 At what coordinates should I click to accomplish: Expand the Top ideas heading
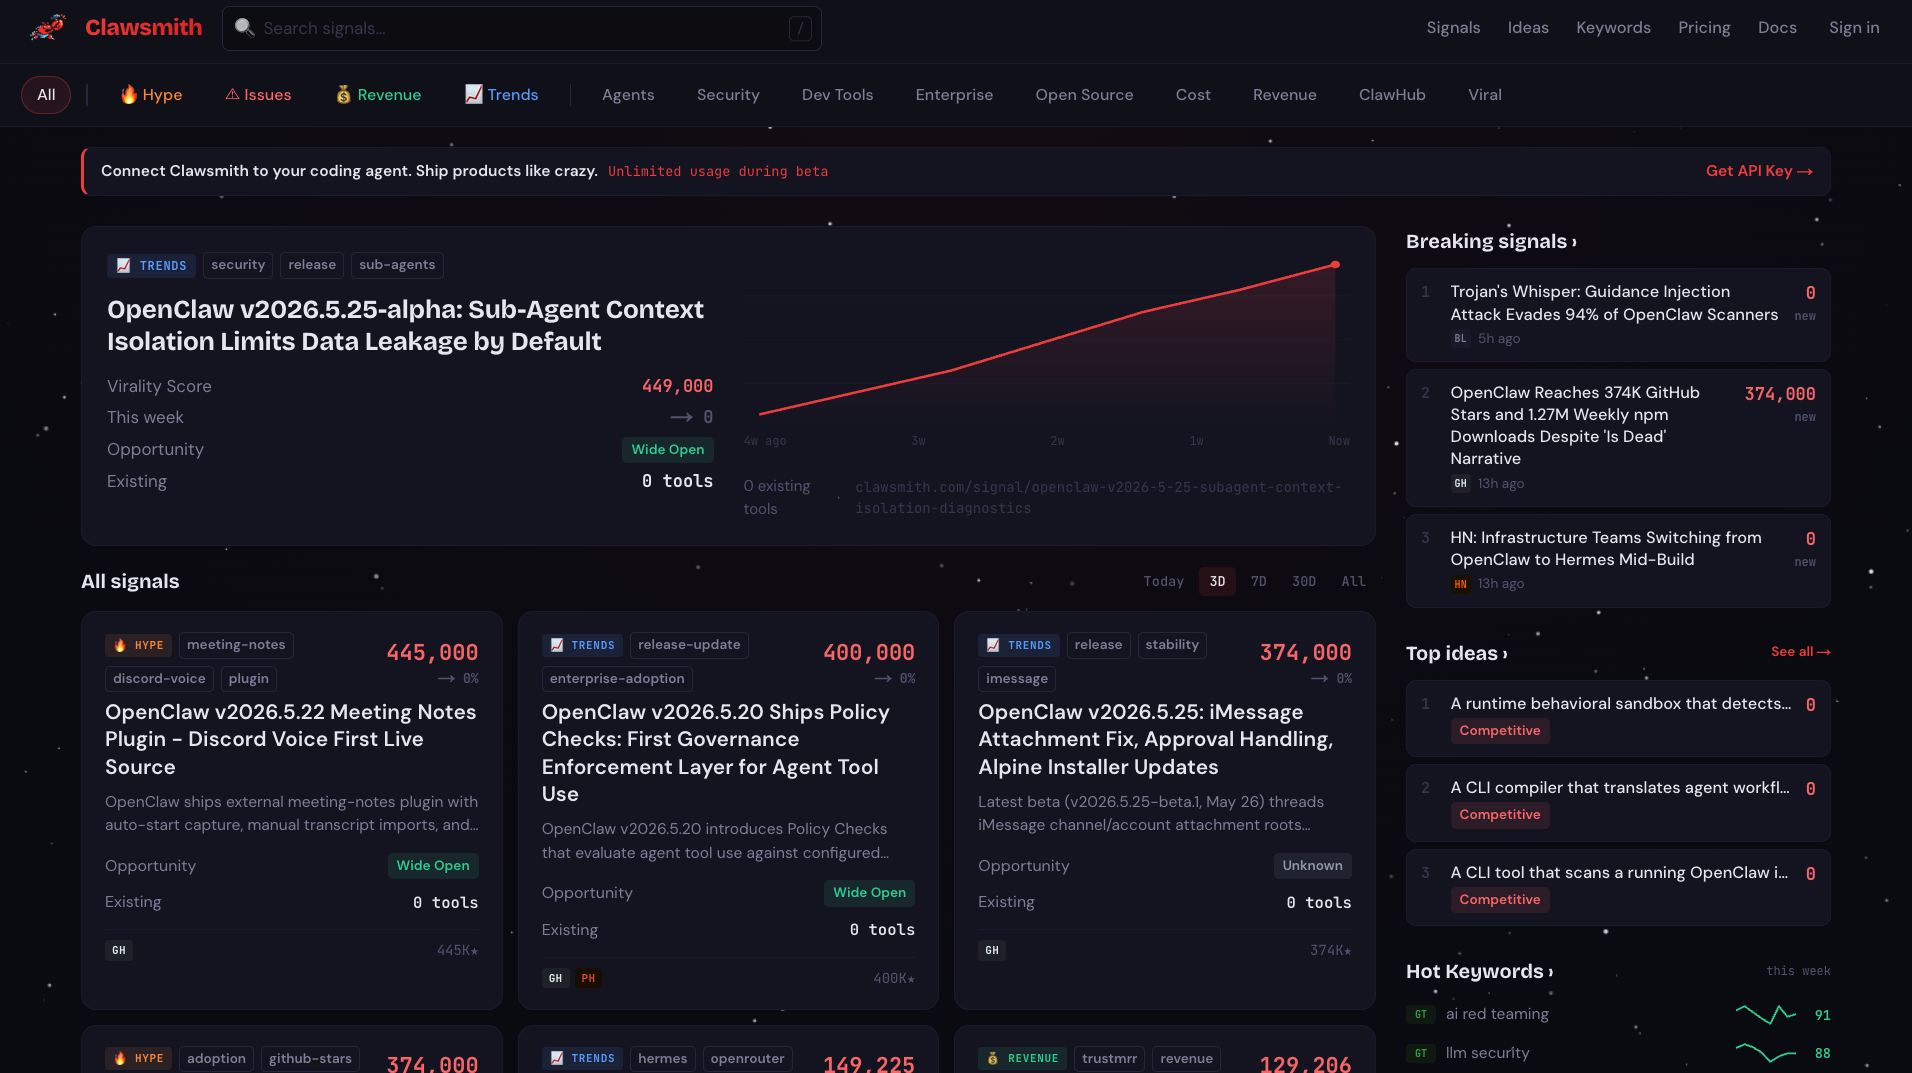coord(1456,654)
